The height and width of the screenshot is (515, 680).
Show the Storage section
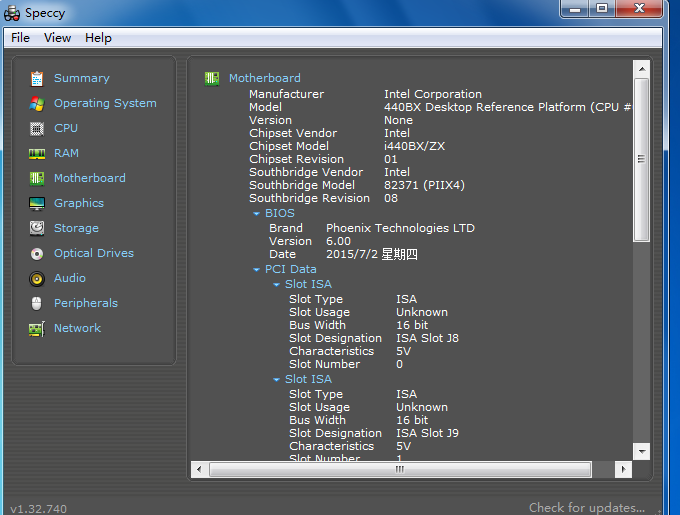[x=76, y=228]
